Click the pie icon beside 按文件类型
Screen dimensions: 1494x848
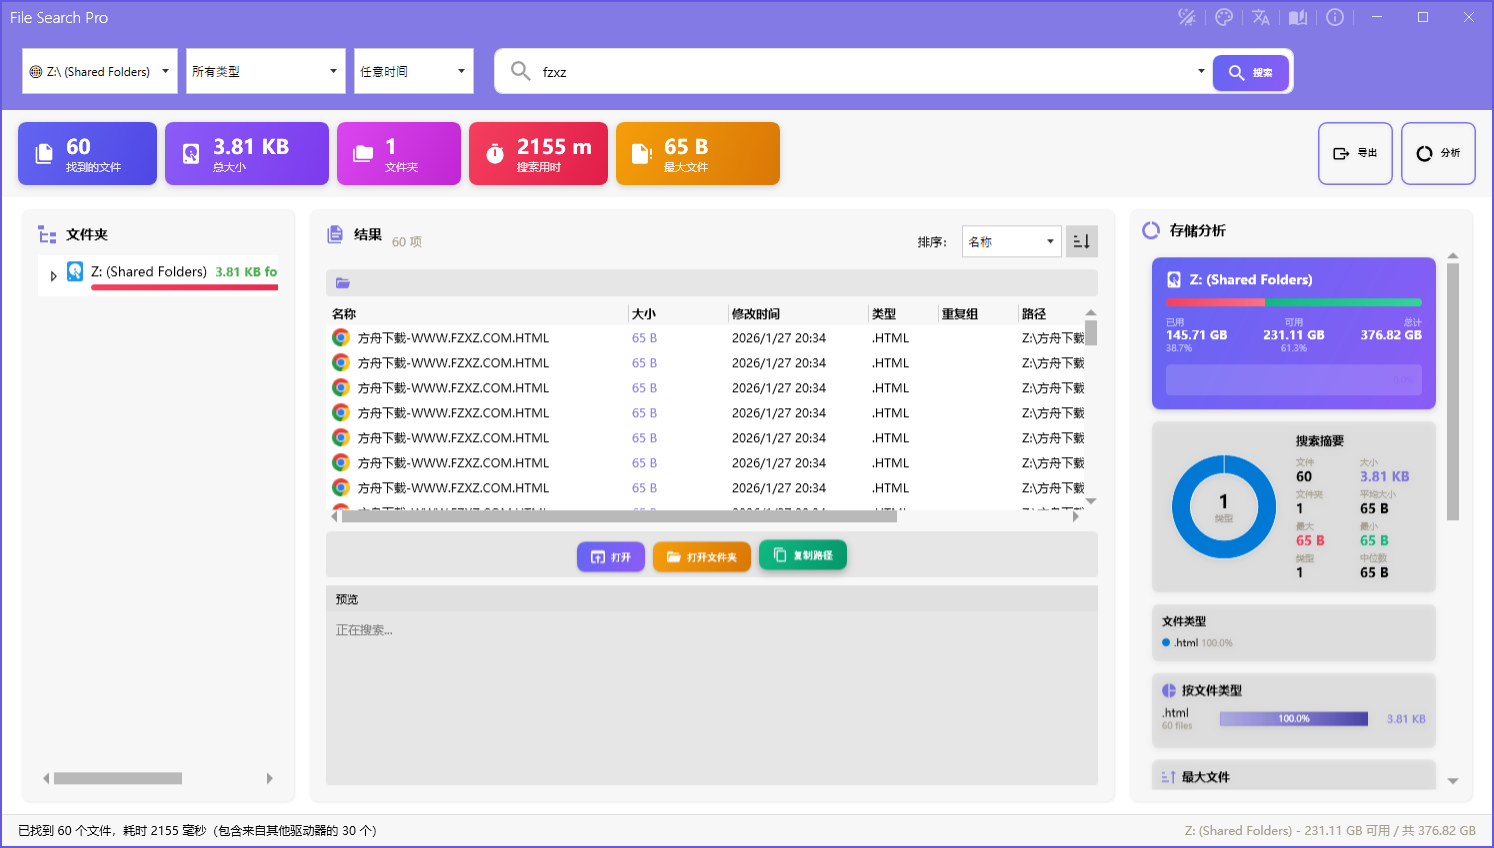point(1169,690)
